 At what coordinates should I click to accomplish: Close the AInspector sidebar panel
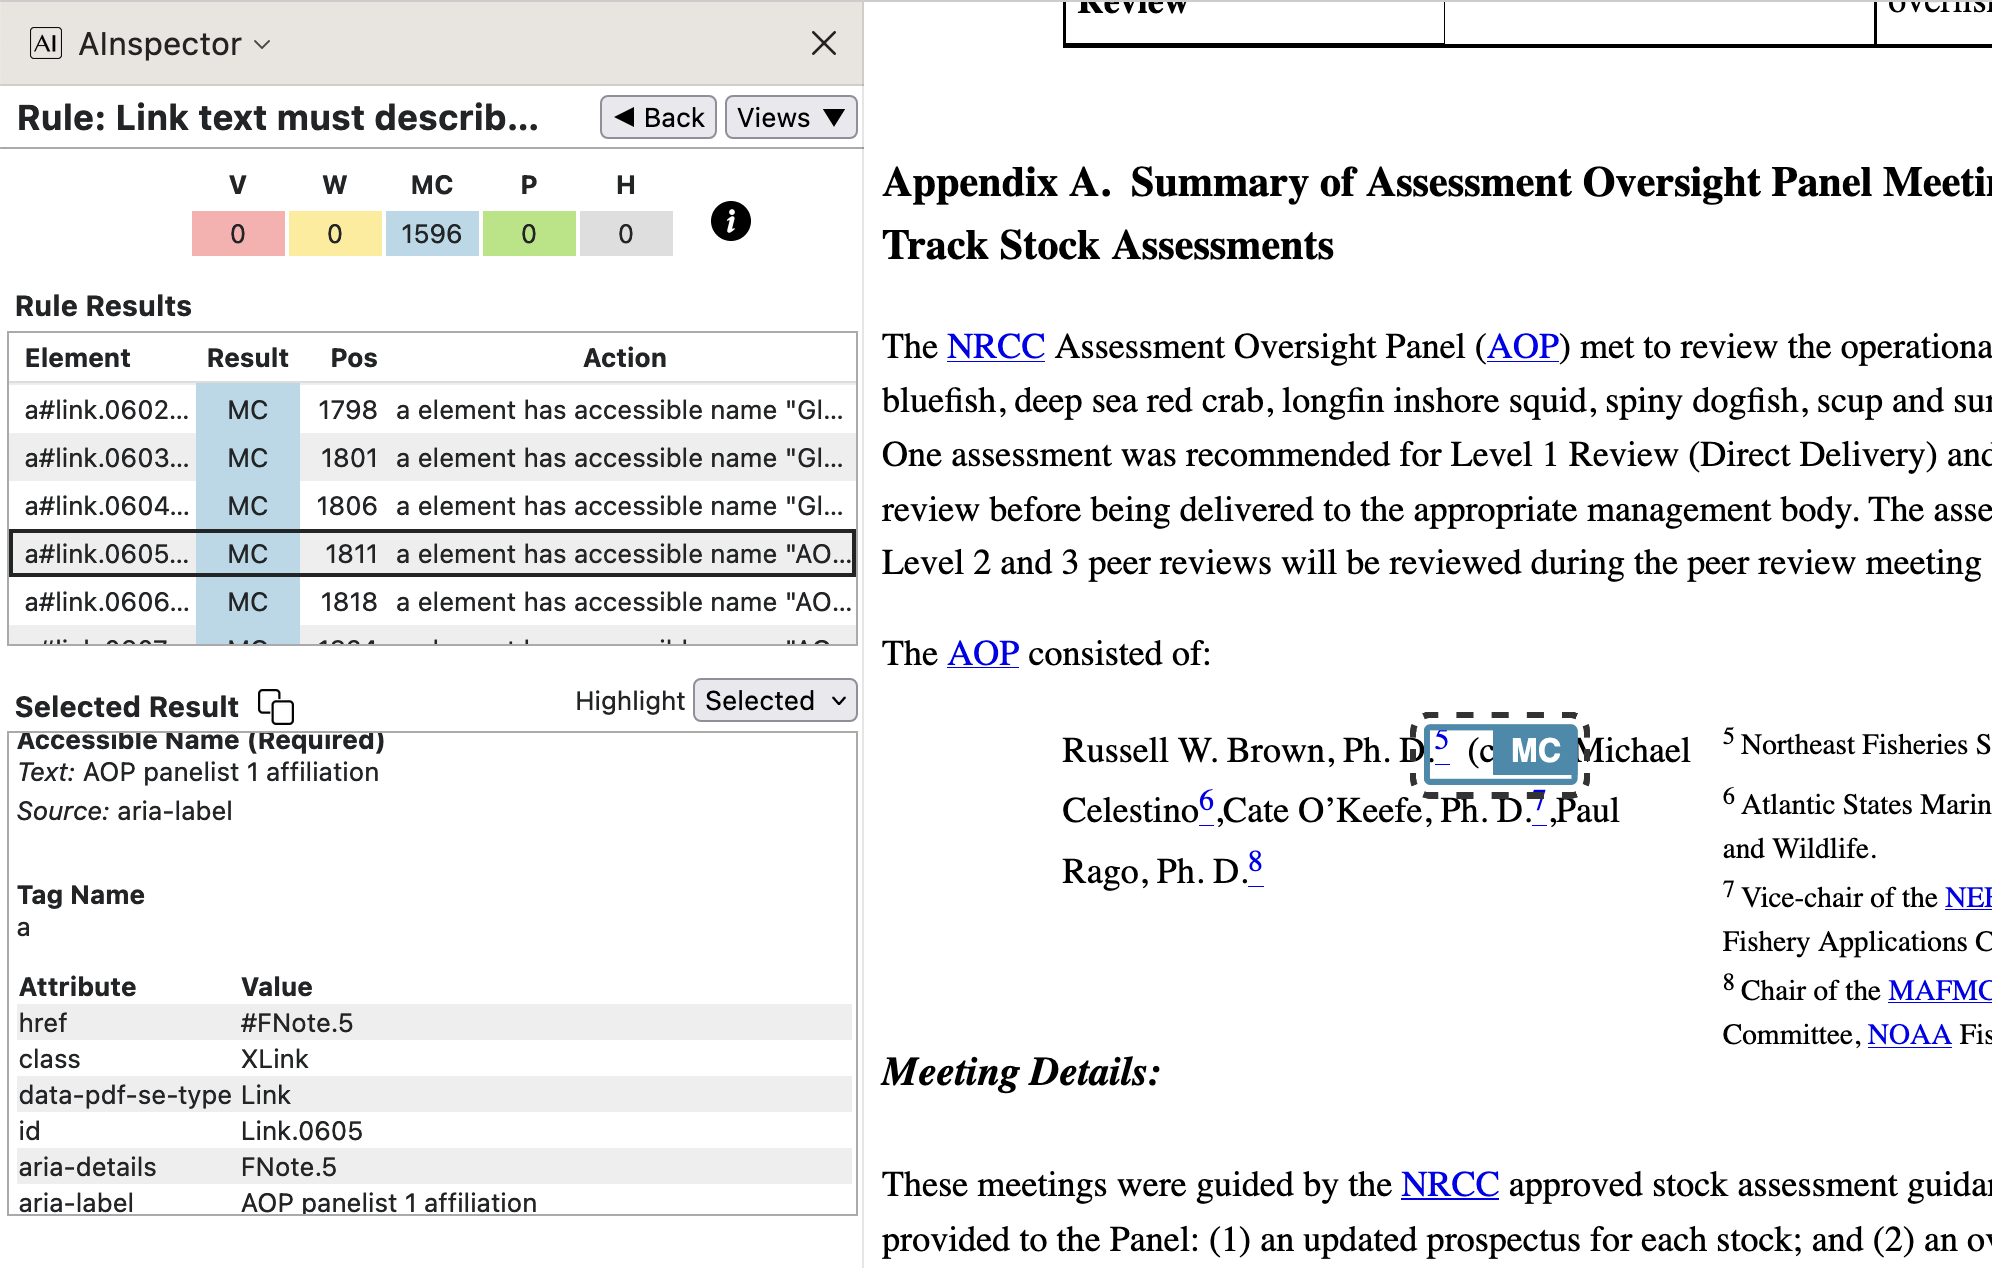823,43
